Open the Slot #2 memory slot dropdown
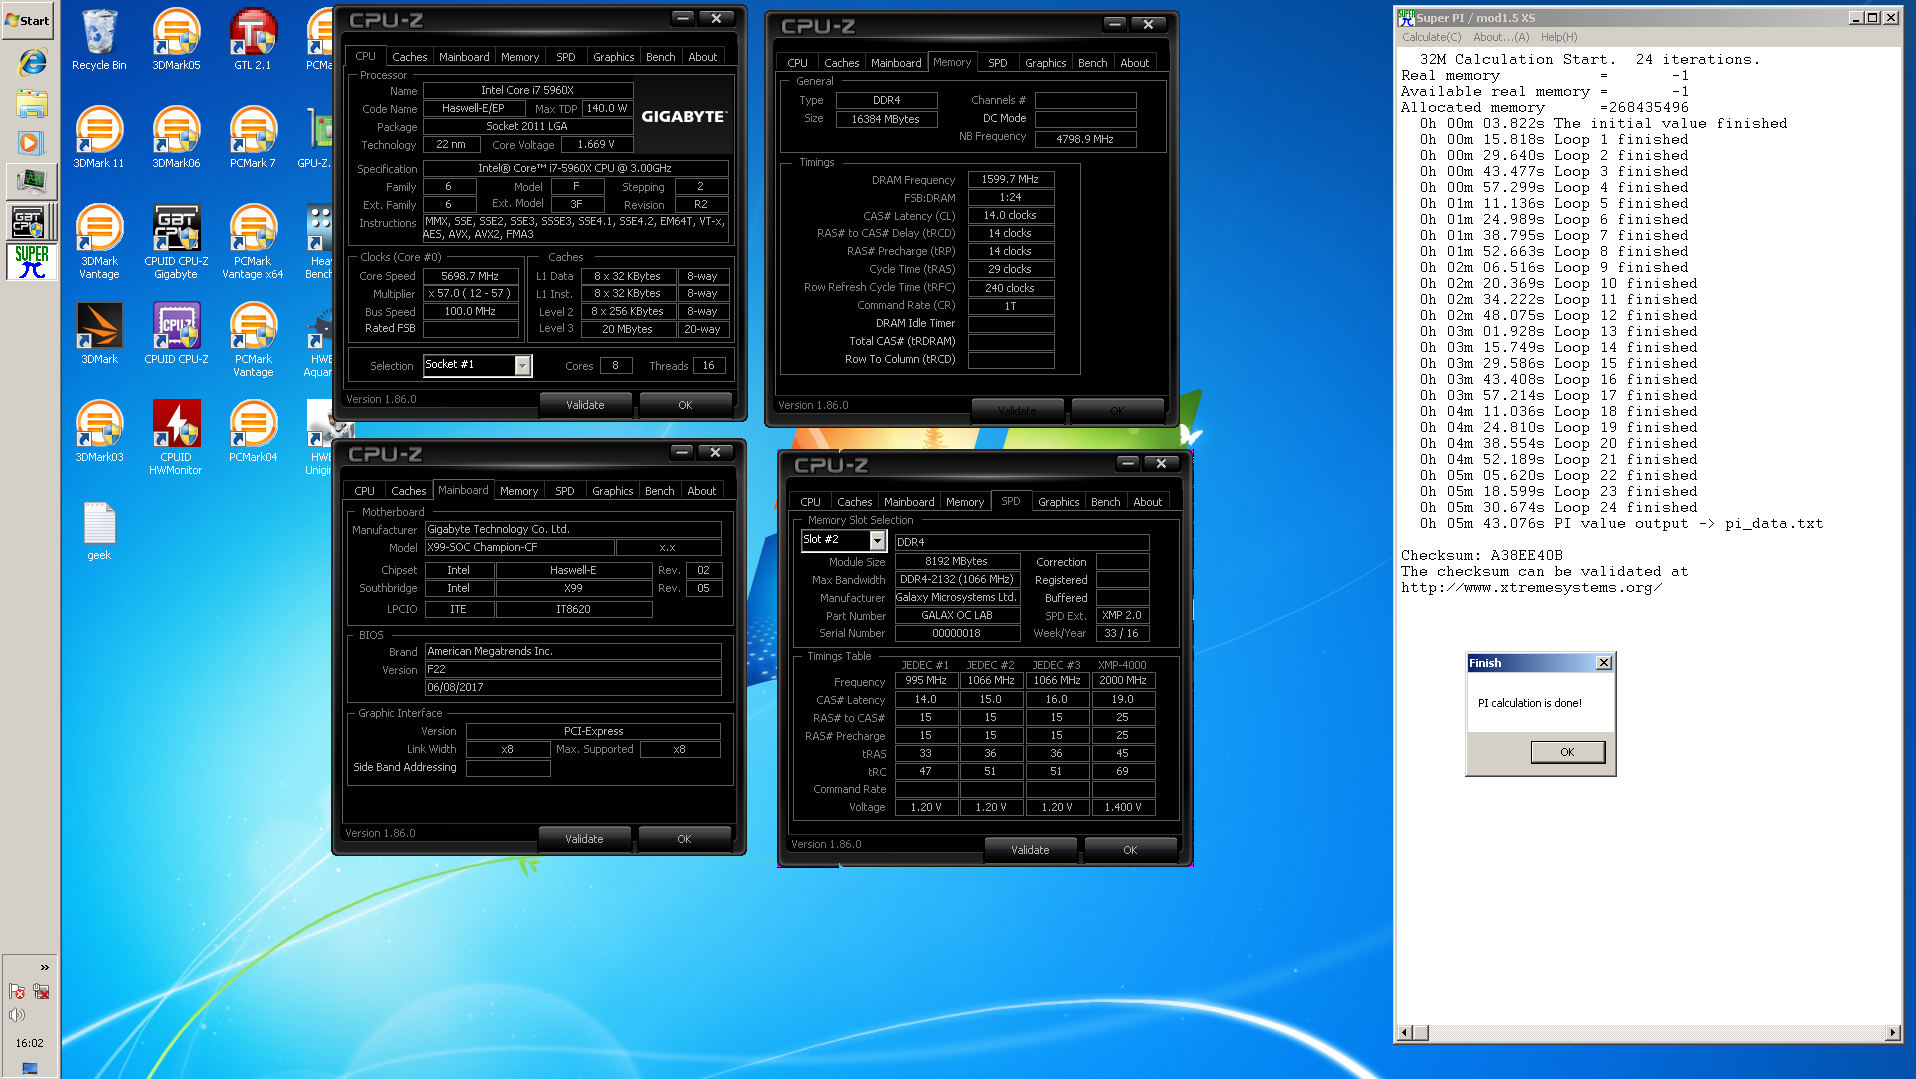 [877, 540]
